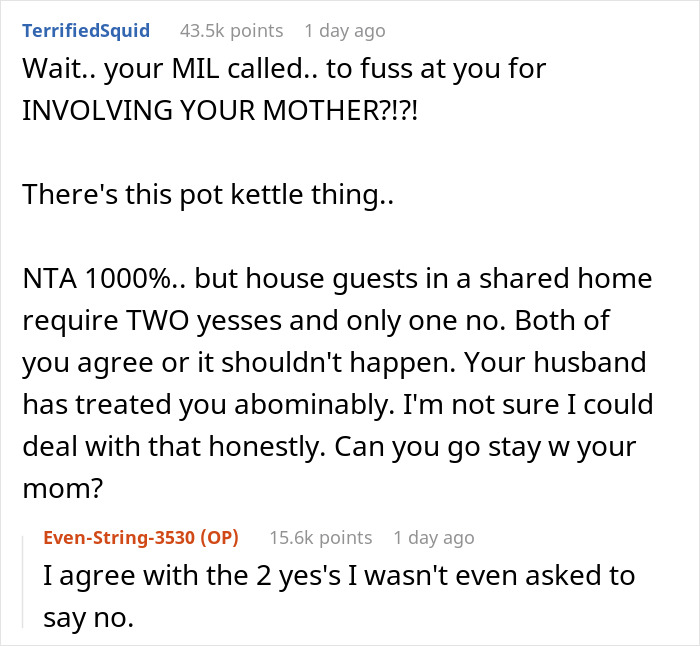Image resolution: width=700 pixels, height=646 pixels.
Task: Click "say no." ending the OP reply
Action: [x=88, y=617]
